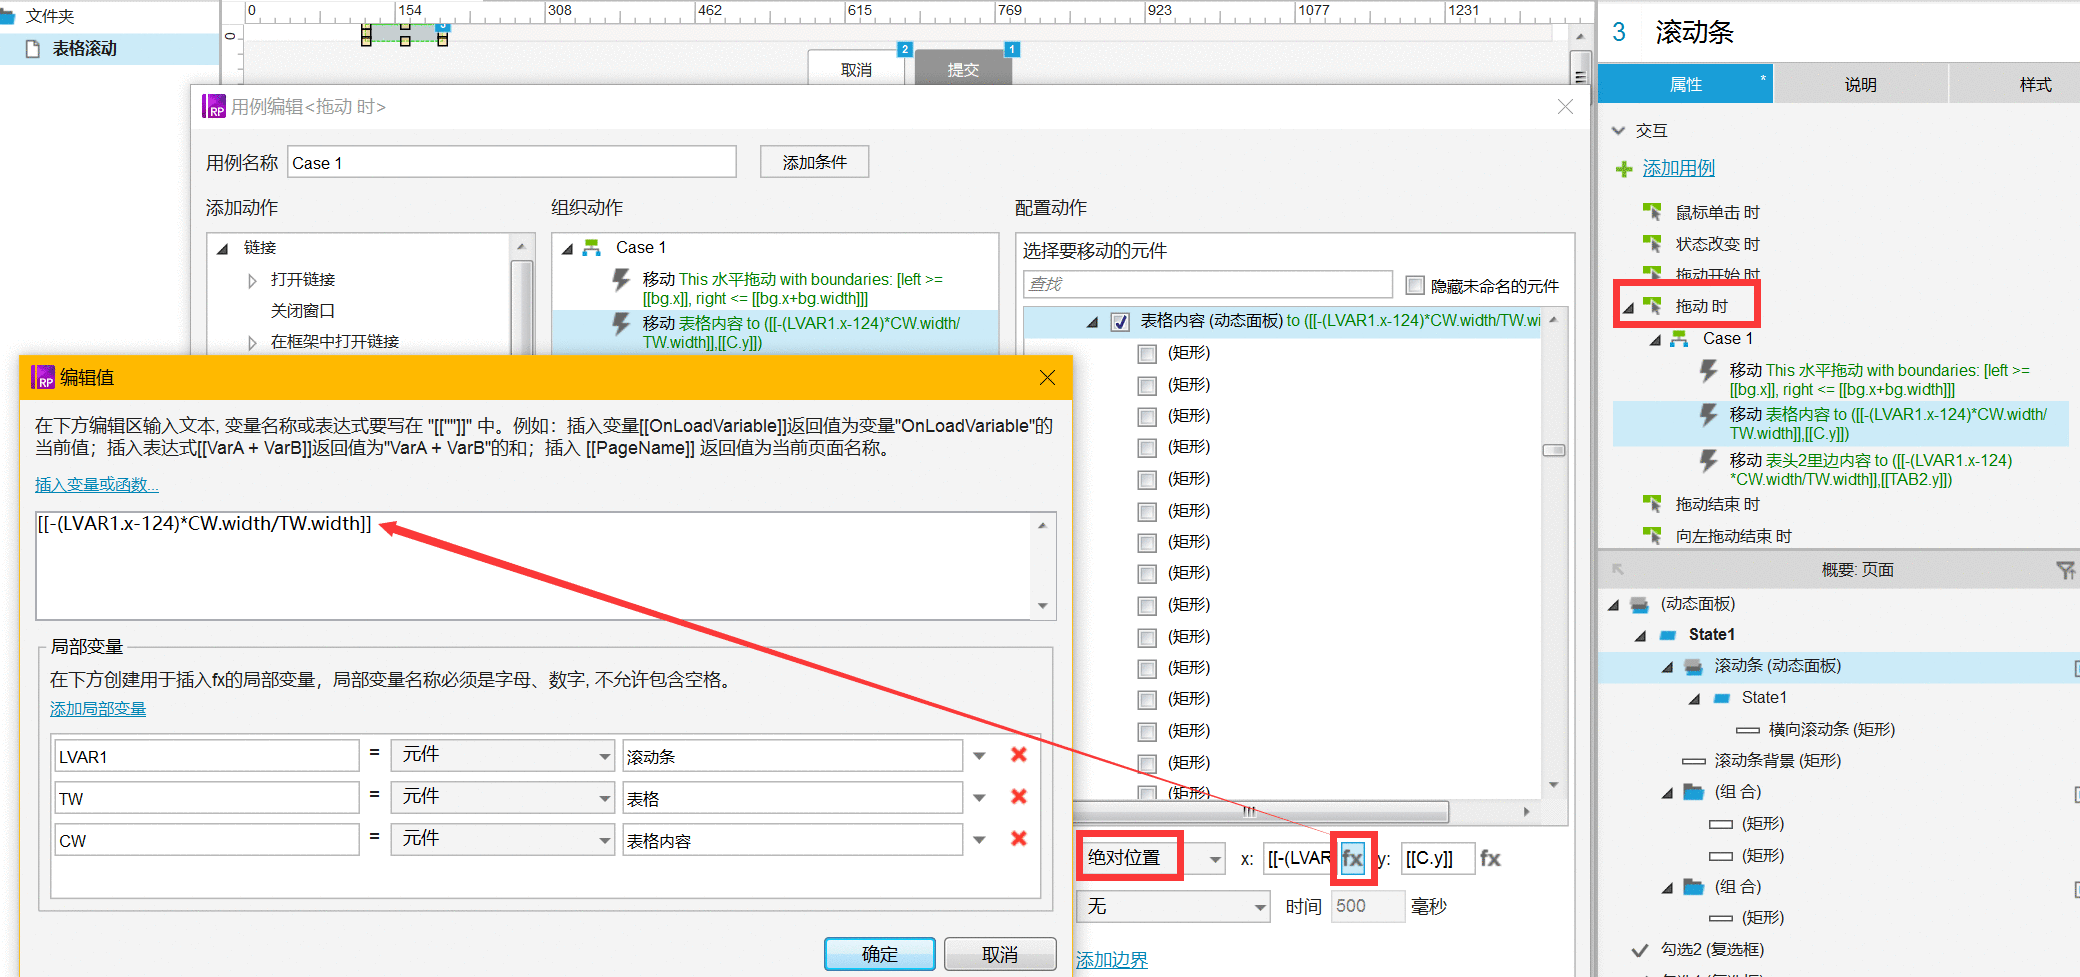Collapse the 交互 section

[1618, 131]
